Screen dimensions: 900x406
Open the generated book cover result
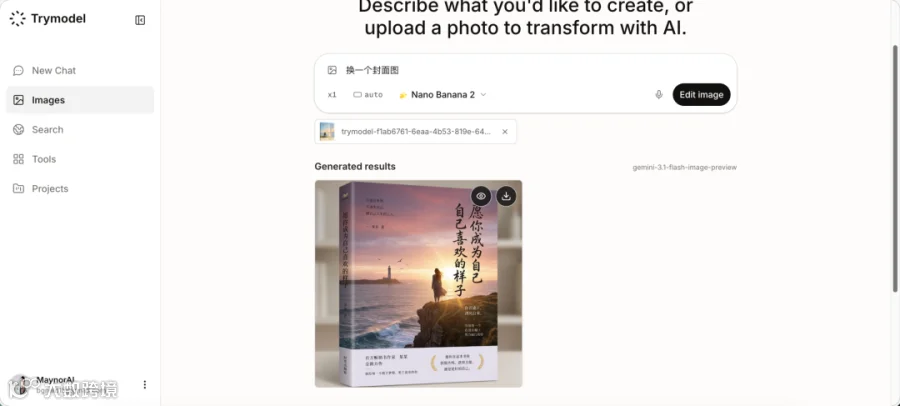click(418, 284)
